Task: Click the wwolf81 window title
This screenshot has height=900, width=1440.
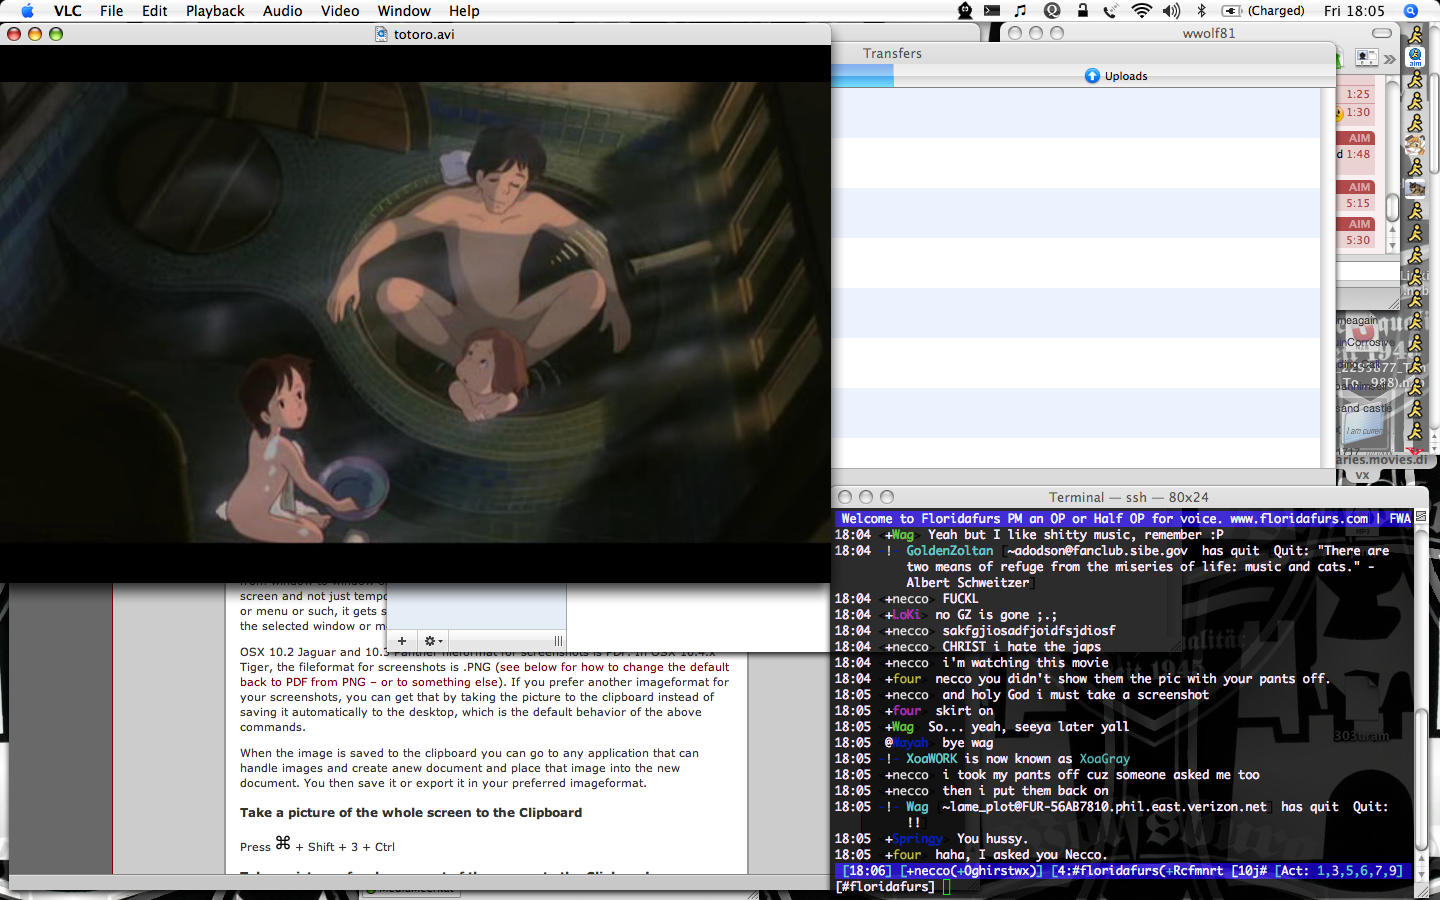Action: (1209, 33)
